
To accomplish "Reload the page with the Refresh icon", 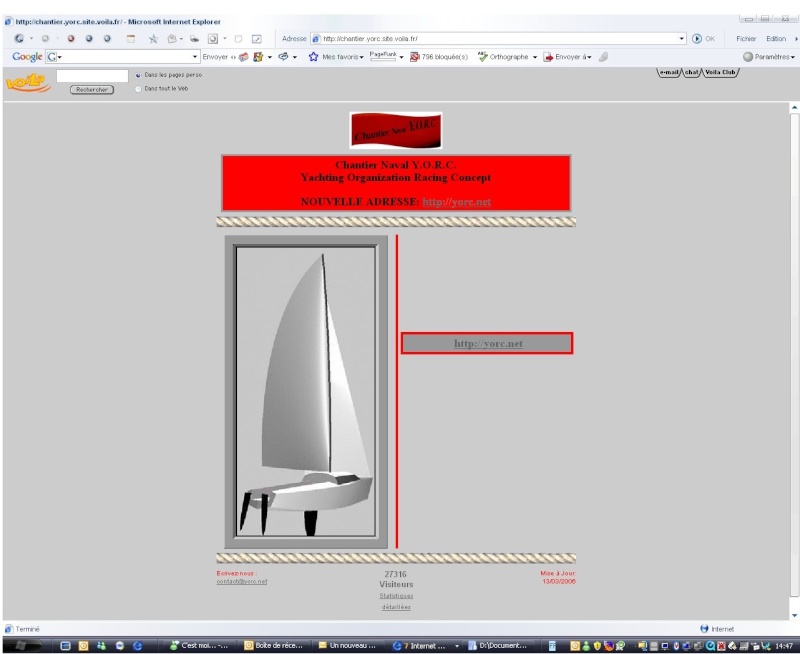I will [89, 38].
